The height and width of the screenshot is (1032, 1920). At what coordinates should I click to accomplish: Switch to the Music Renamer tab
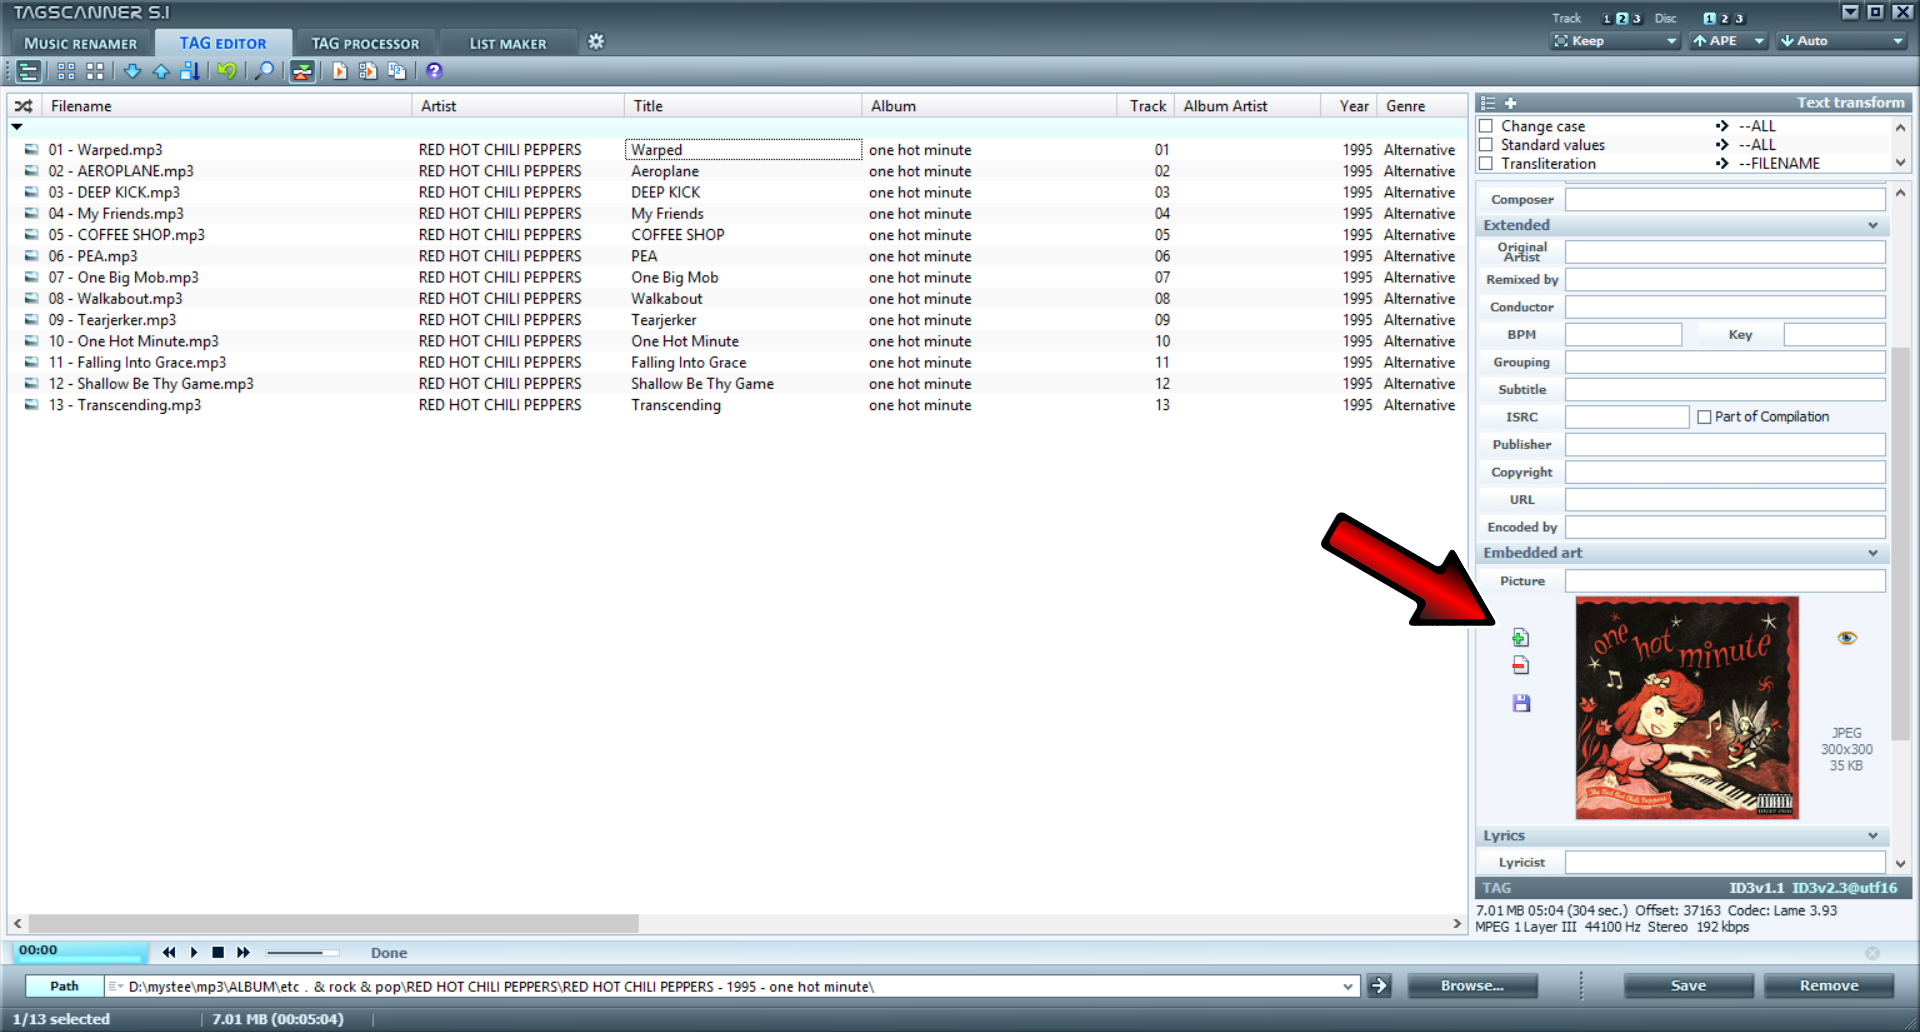coord(81,43)
